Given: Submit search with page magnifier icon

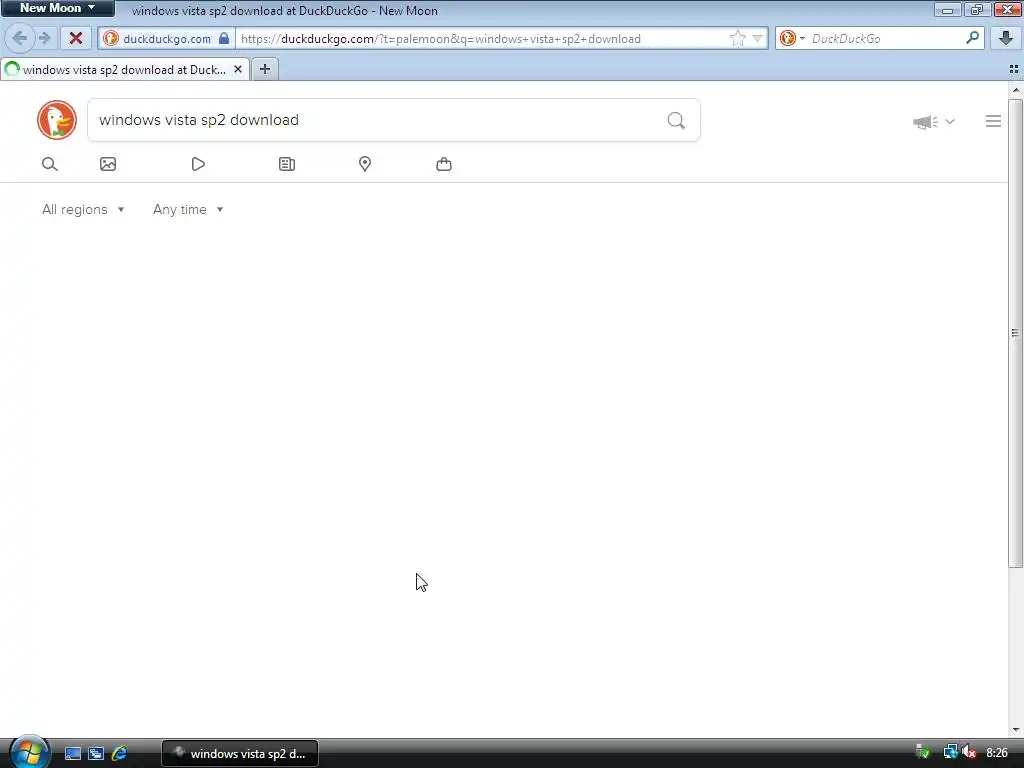Looking at the screenshot, I should click(676, 120).
